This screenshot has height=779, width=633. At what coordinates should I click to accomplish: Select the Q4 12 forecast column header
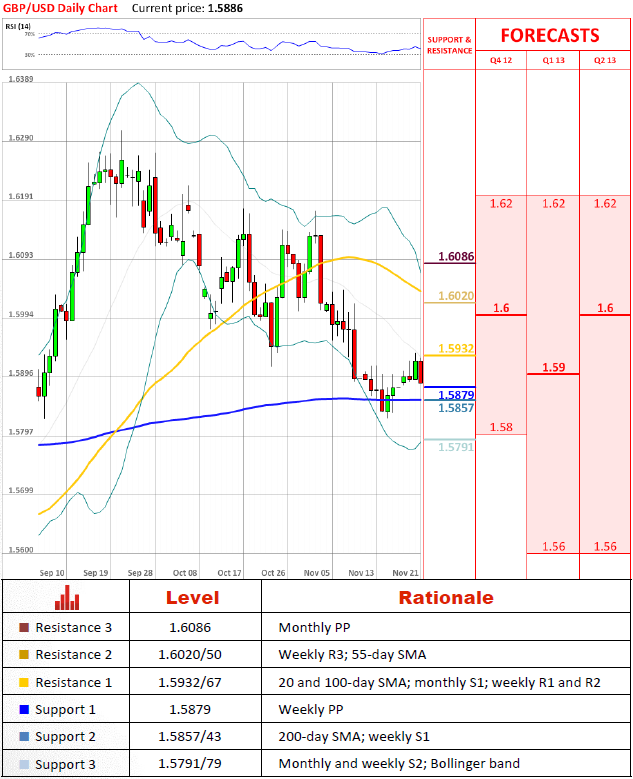pos(501,61)
